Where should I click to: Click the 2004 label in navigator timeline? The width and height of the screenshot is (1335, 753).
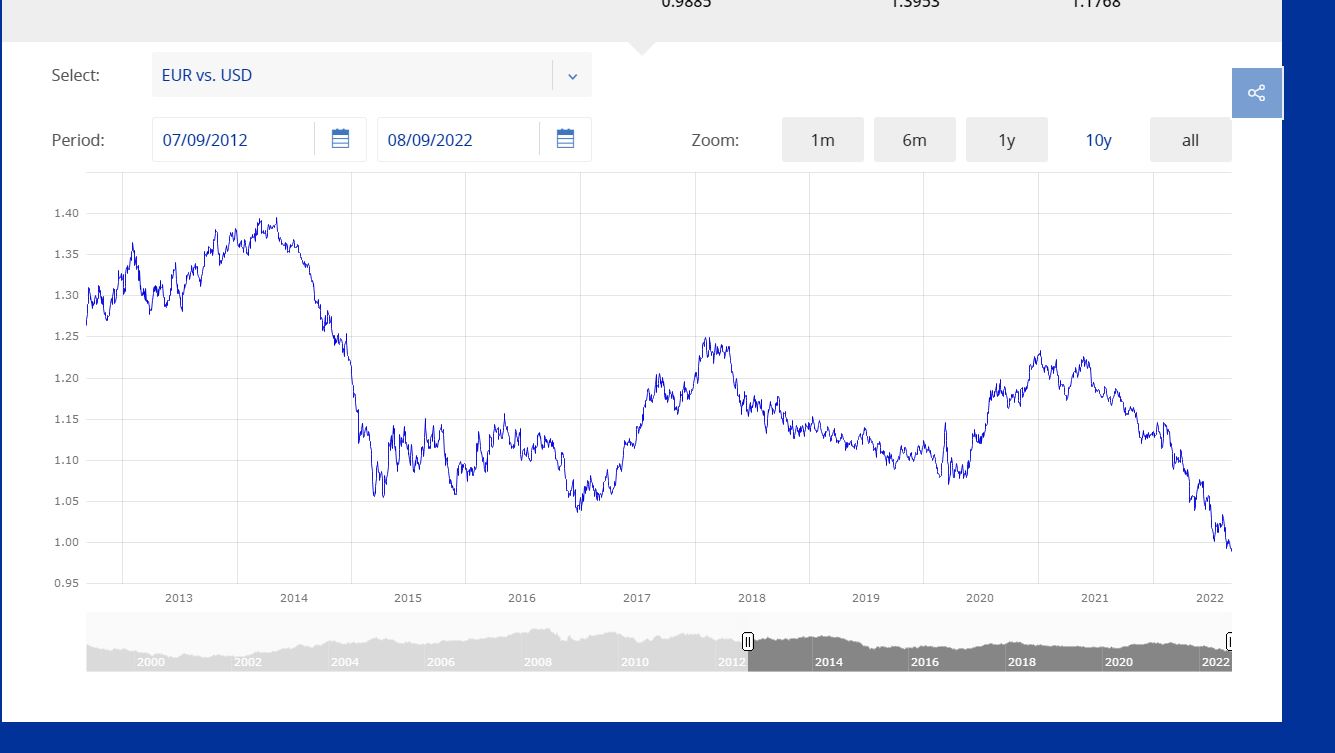point(344,662)
